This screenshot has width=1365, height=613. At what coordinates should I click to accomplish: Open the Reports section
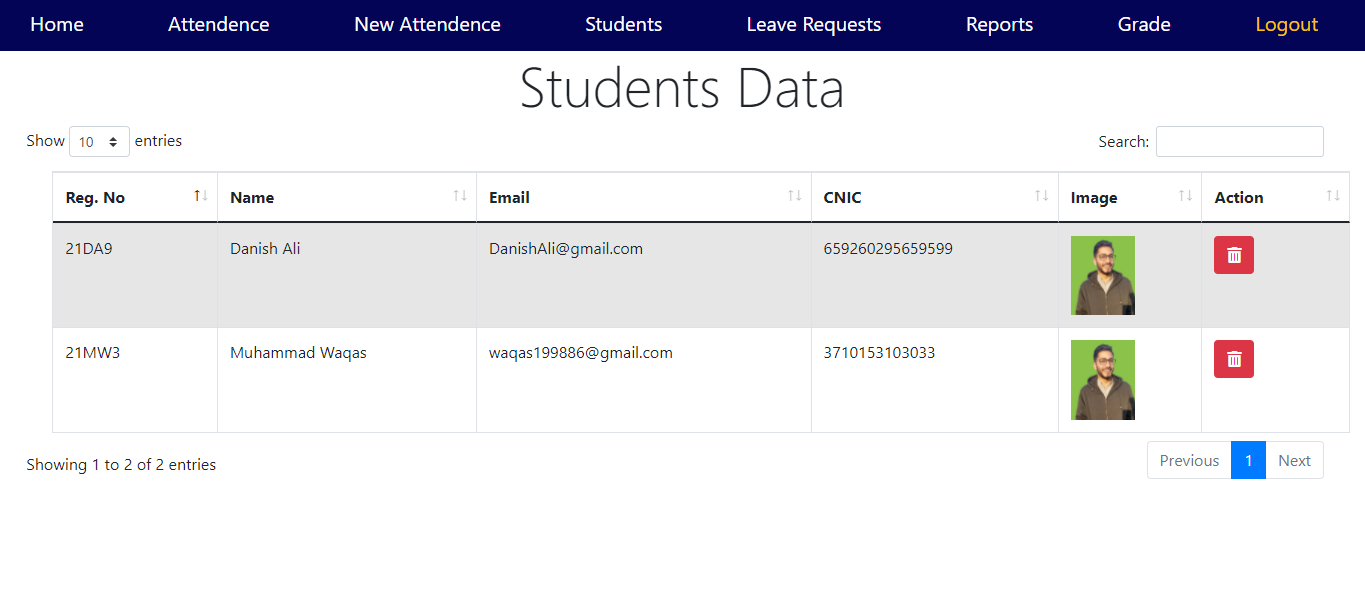[x=999, y=24]
